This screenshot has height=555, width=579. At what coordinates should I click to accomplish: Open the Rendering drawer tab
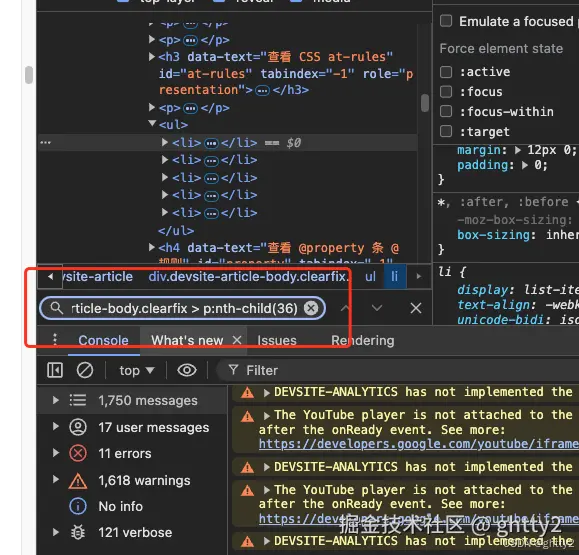[363, 340]
